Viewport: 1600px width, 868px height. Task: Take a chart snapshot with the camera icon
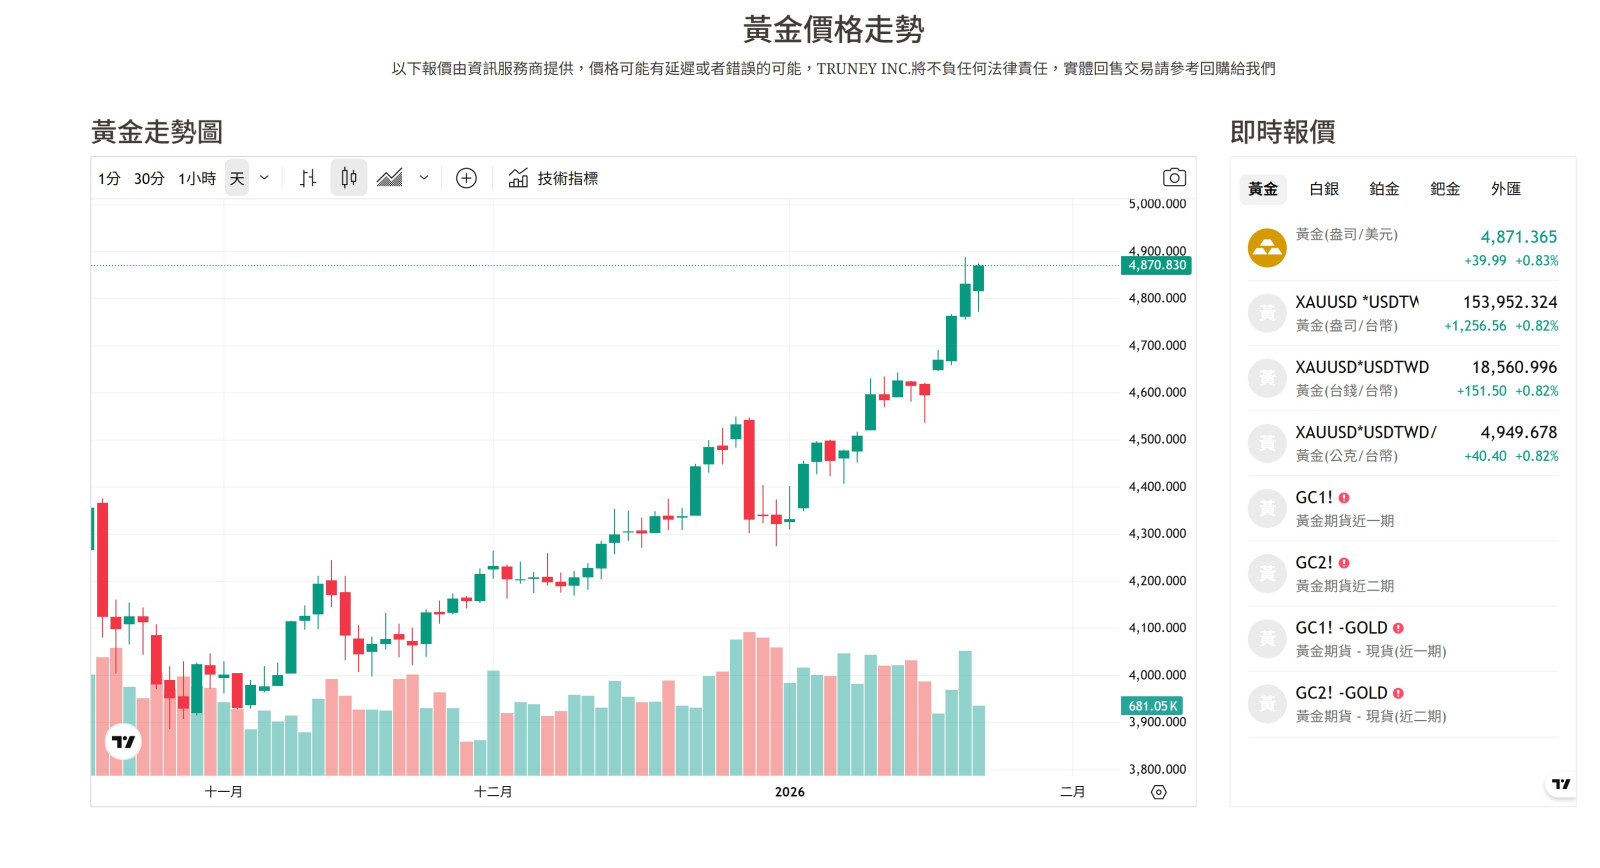coord(1175,177)
